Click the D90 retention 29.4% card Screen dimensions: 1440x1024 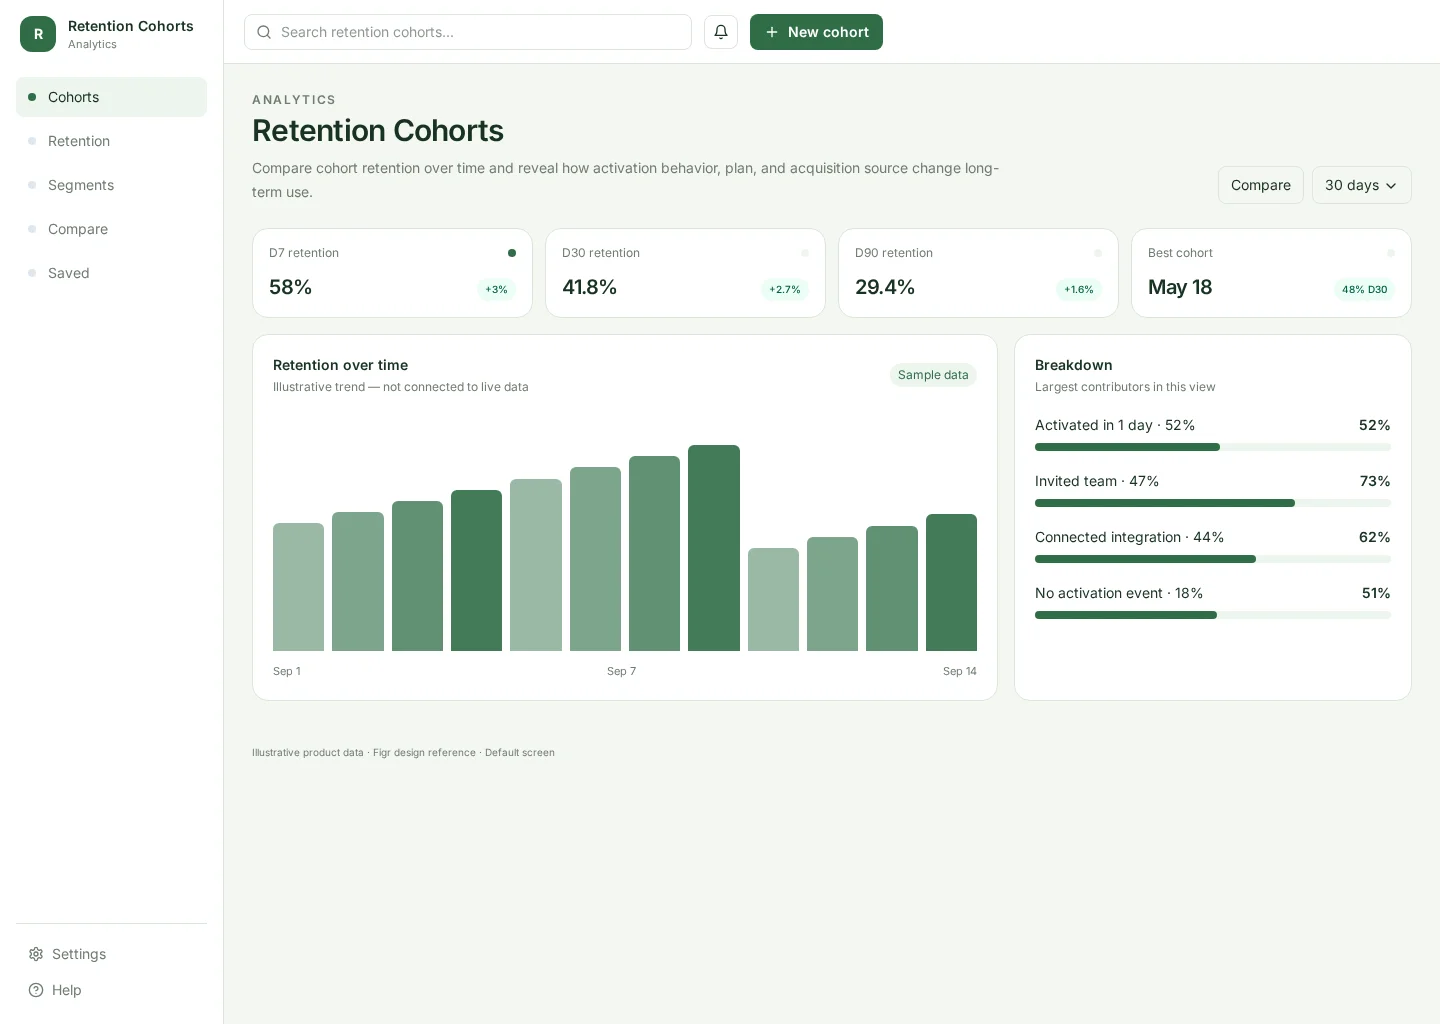pos(978,273)
